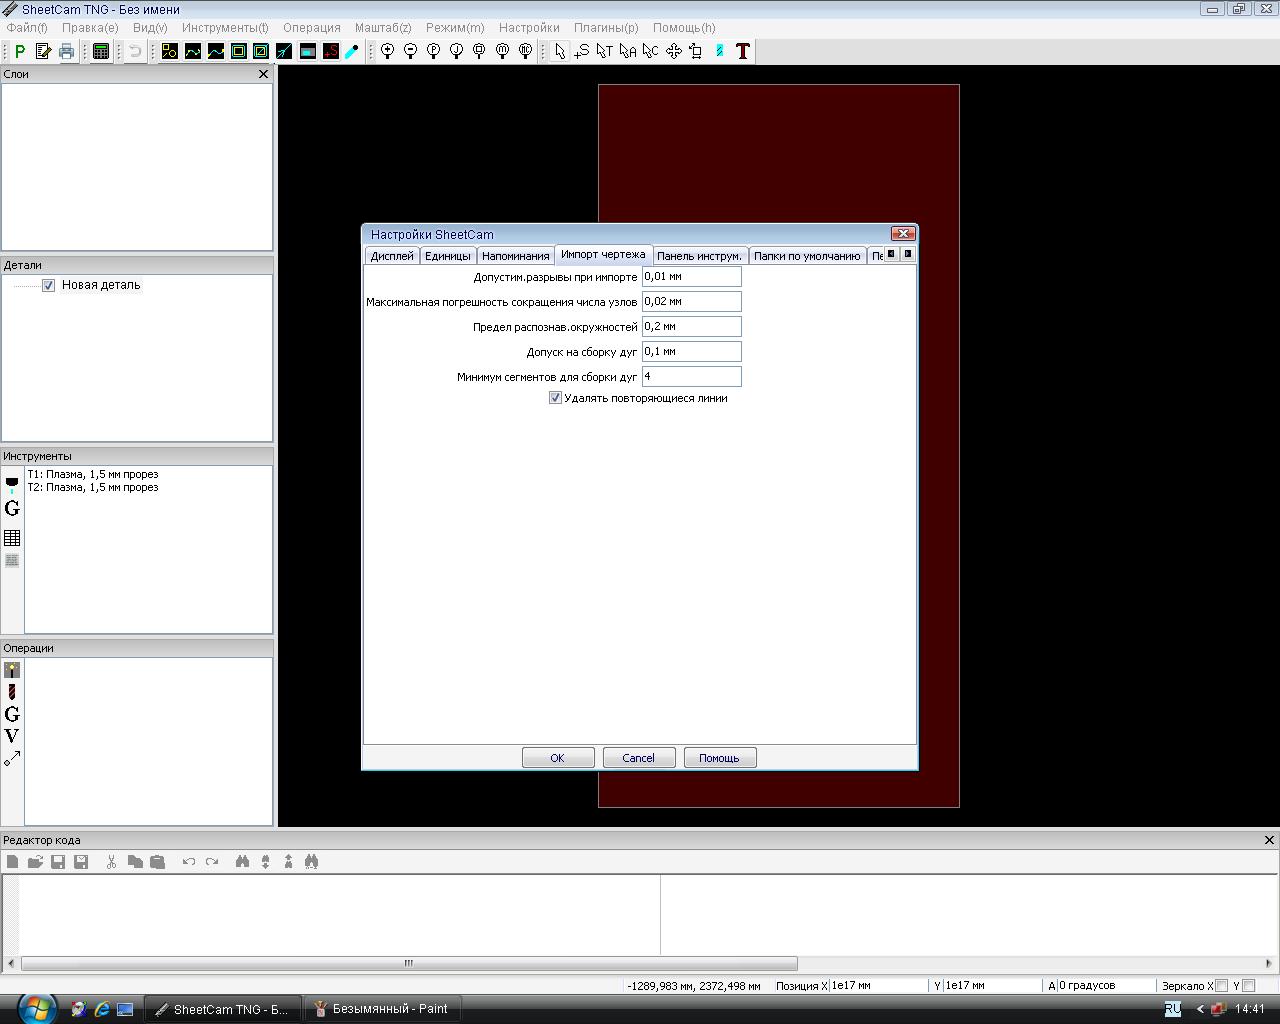Click the redo arrow in code editor
Screen dimensions: 1280x1024
(x=212, y=861)
